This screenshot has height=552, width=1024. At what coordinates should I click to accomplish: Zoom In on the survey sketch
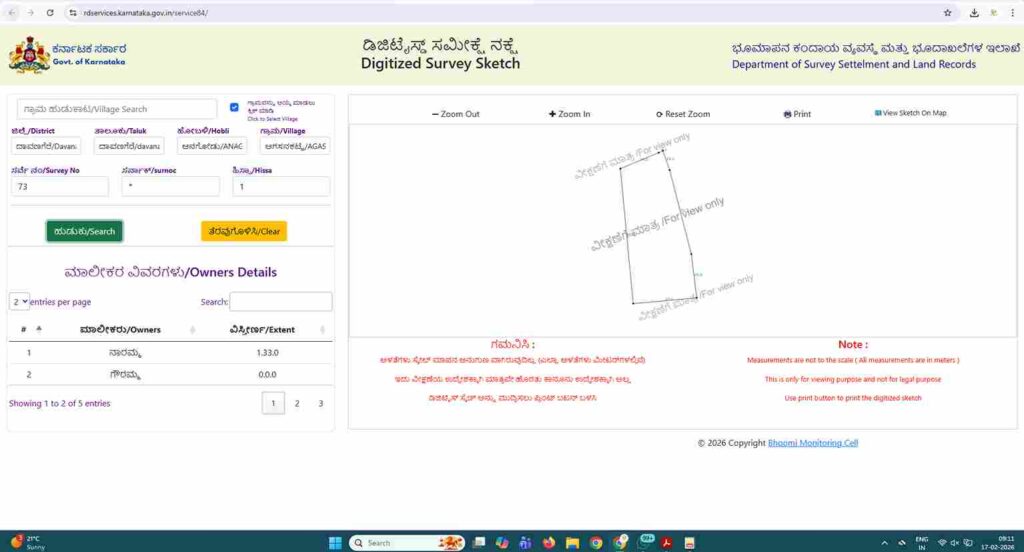coord(570,114)
